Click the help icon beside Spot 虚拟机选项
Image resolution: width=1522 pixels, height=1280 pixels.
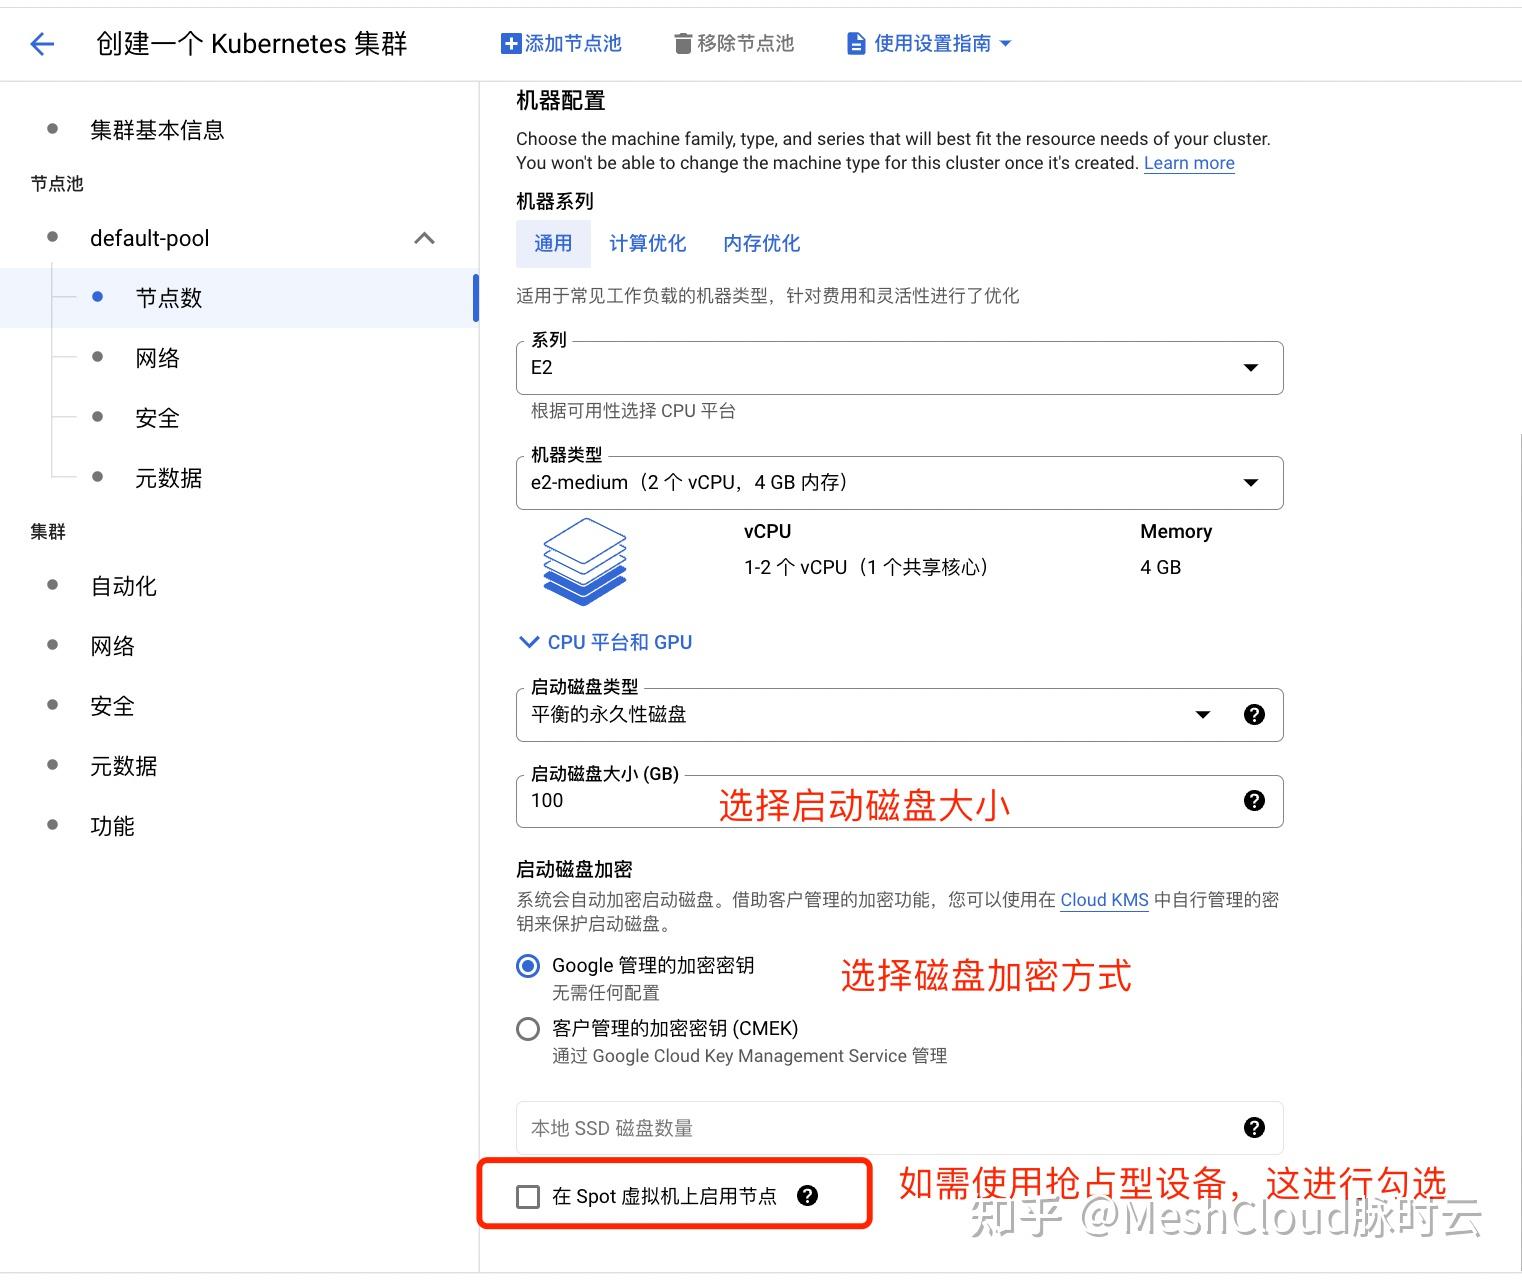point(809,1195)
